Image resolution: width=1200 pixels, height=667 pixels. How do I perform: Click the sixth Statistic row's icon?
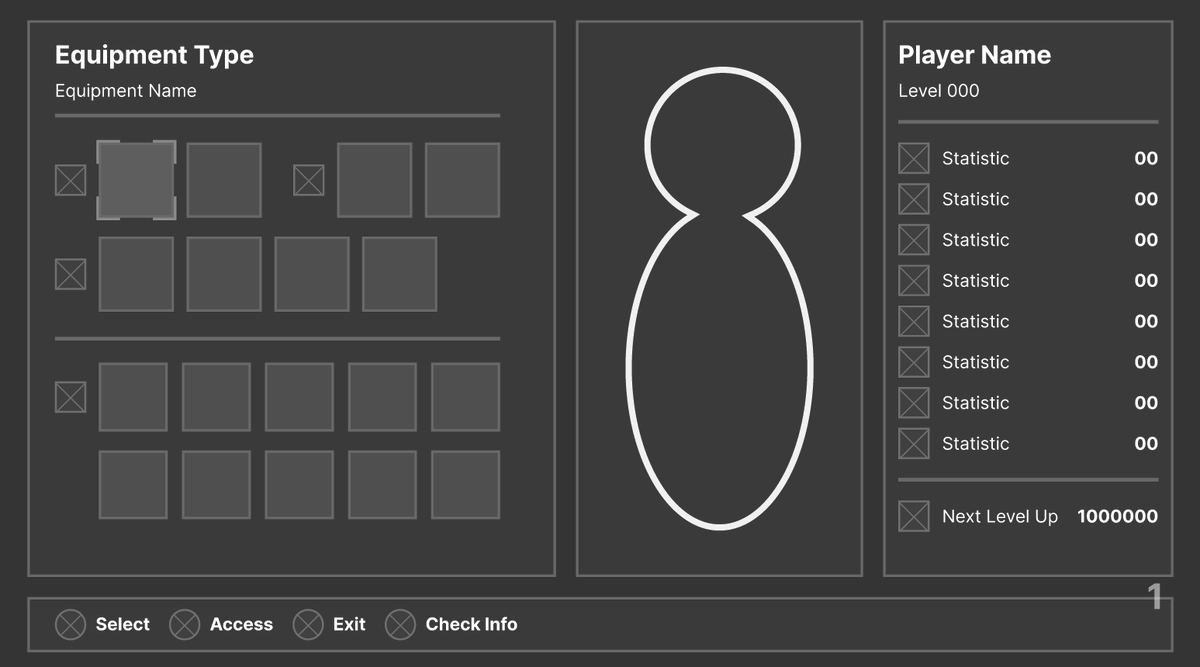click(914, 362)
